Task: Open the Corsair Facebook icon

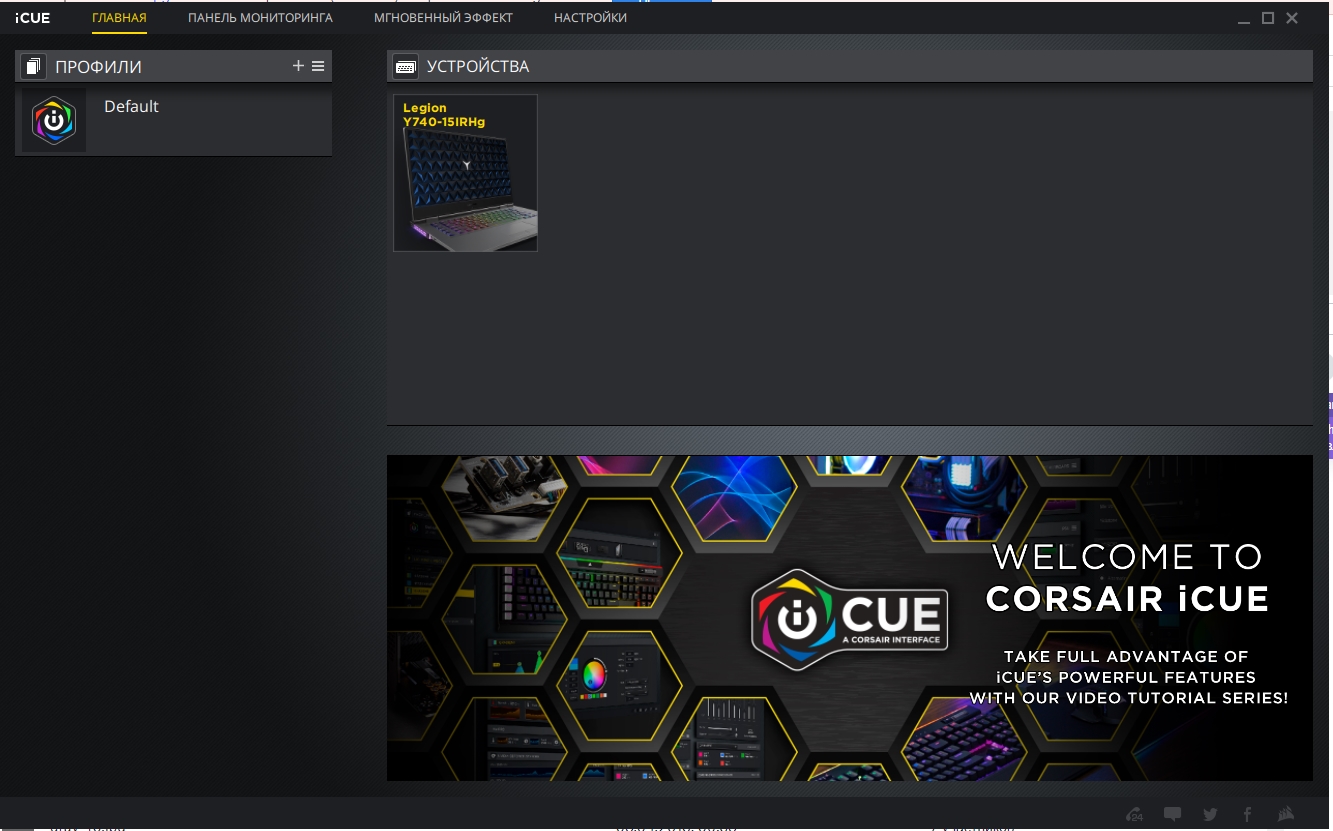Action: tap(1247, 814)
